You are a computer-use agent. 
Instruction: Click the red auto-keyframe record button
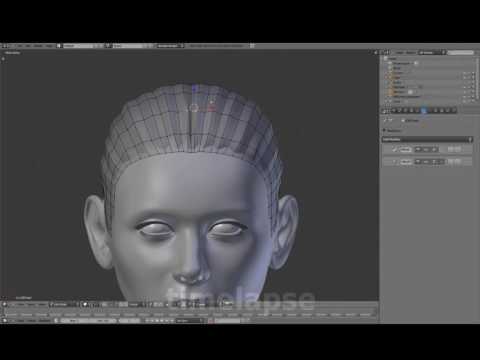point(211,321)
